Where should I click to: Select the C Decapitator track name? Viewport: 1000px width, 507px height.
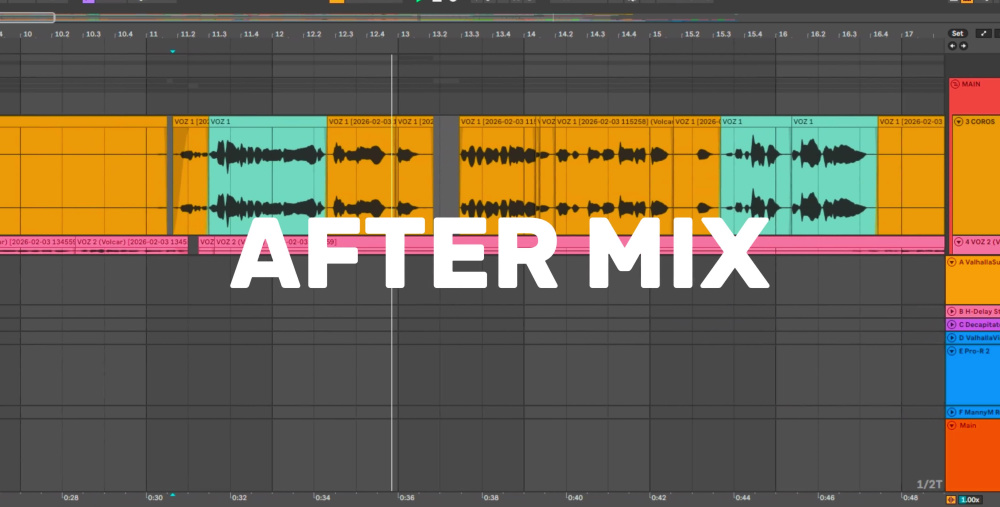[979, 325]
